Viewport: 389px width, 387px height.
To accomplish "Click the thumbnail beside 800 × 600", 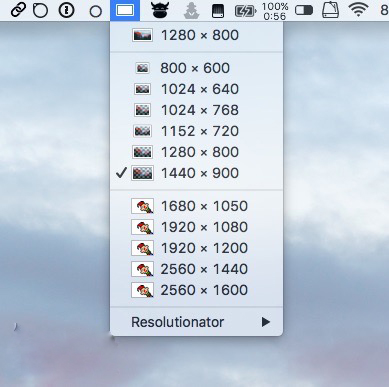I will 142,68.
